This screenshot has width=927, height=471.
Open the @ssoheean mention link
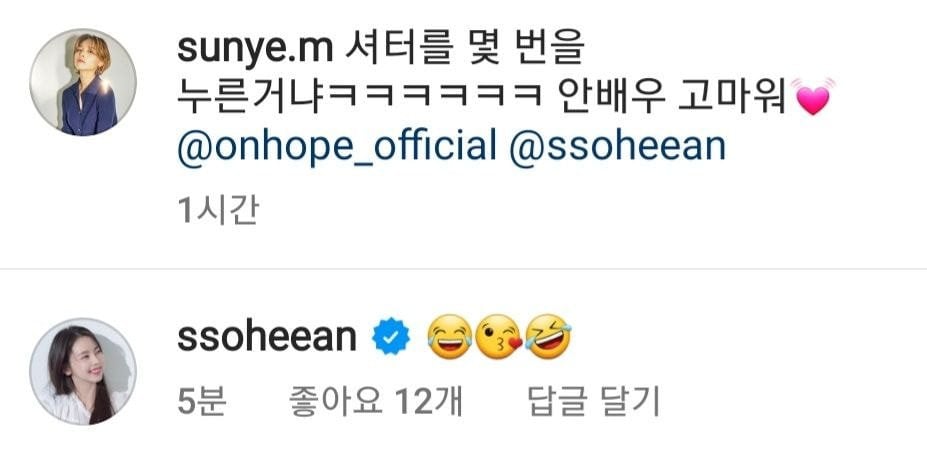[x=617, y=146]
